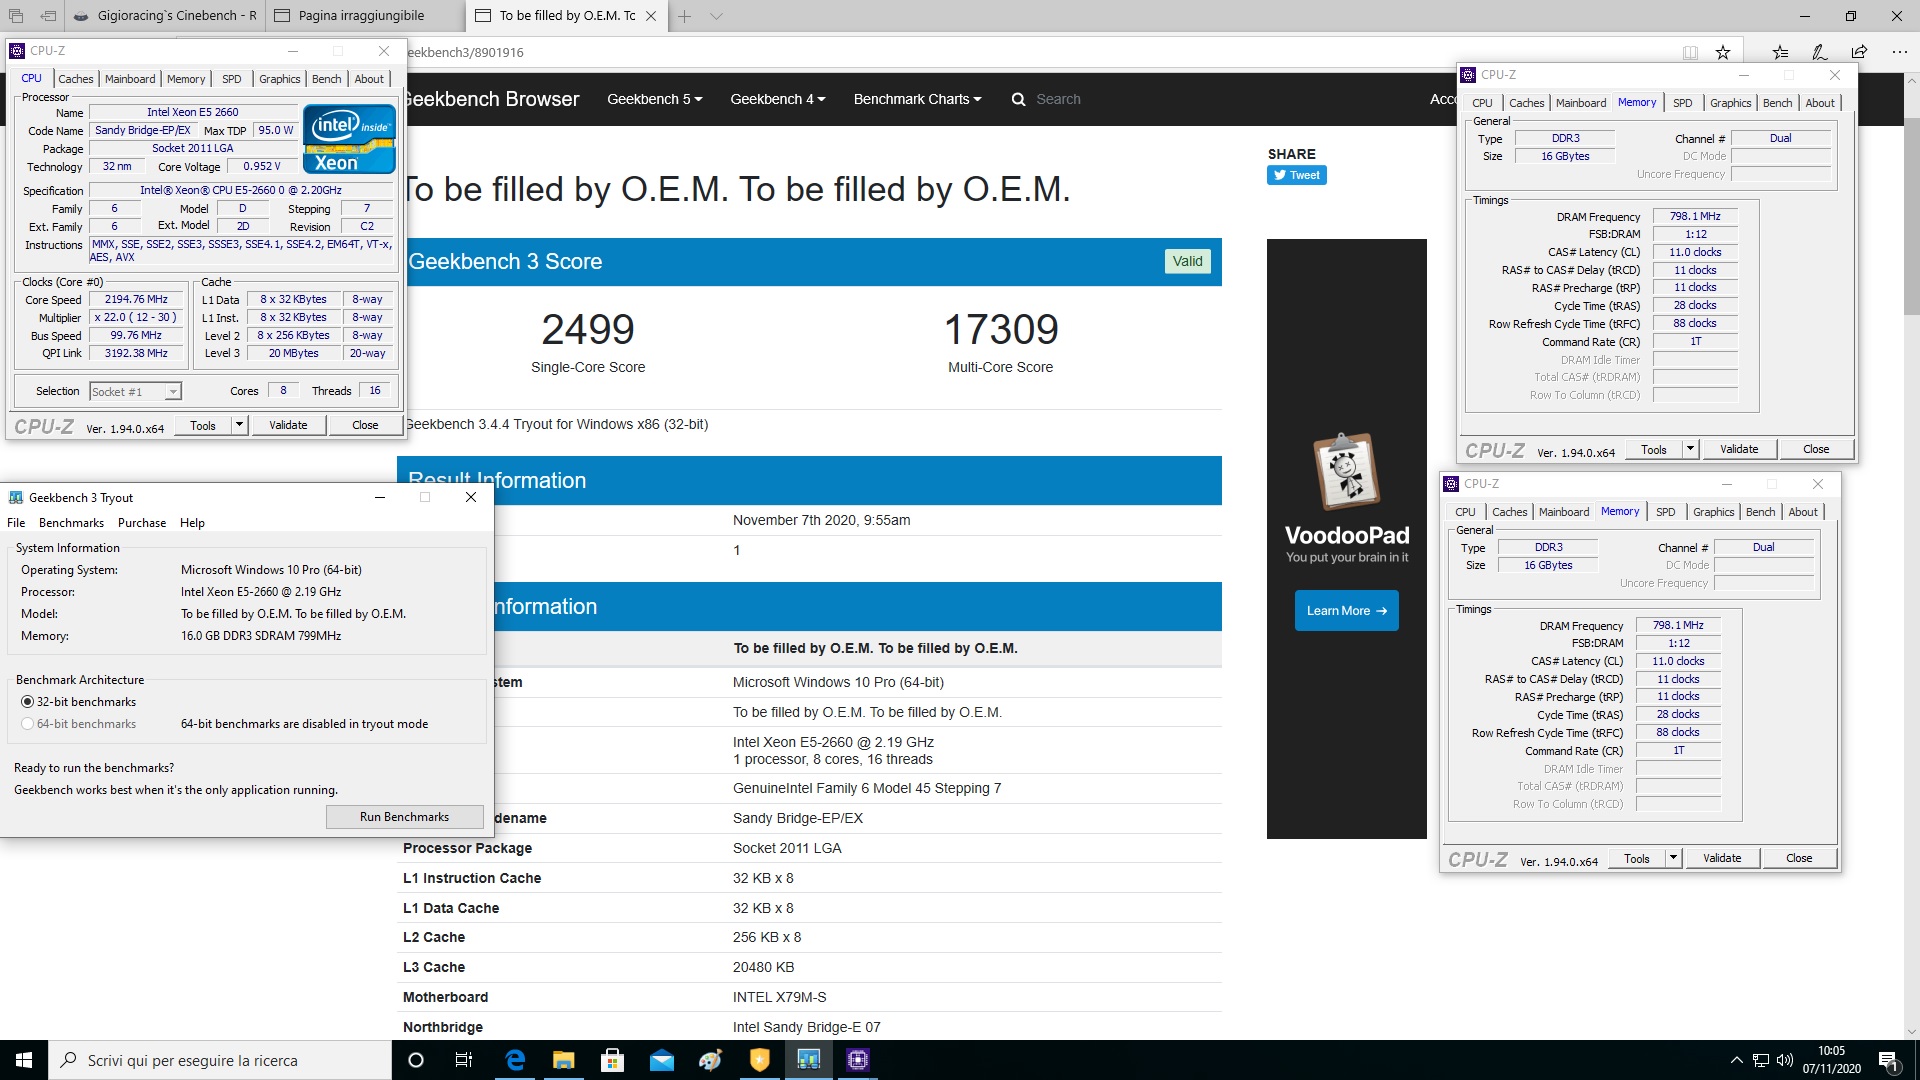This screenshot has width=1920, height=1080.
Task: Open the Socket #1 selection dropdown
Action: tap(135, 392)
